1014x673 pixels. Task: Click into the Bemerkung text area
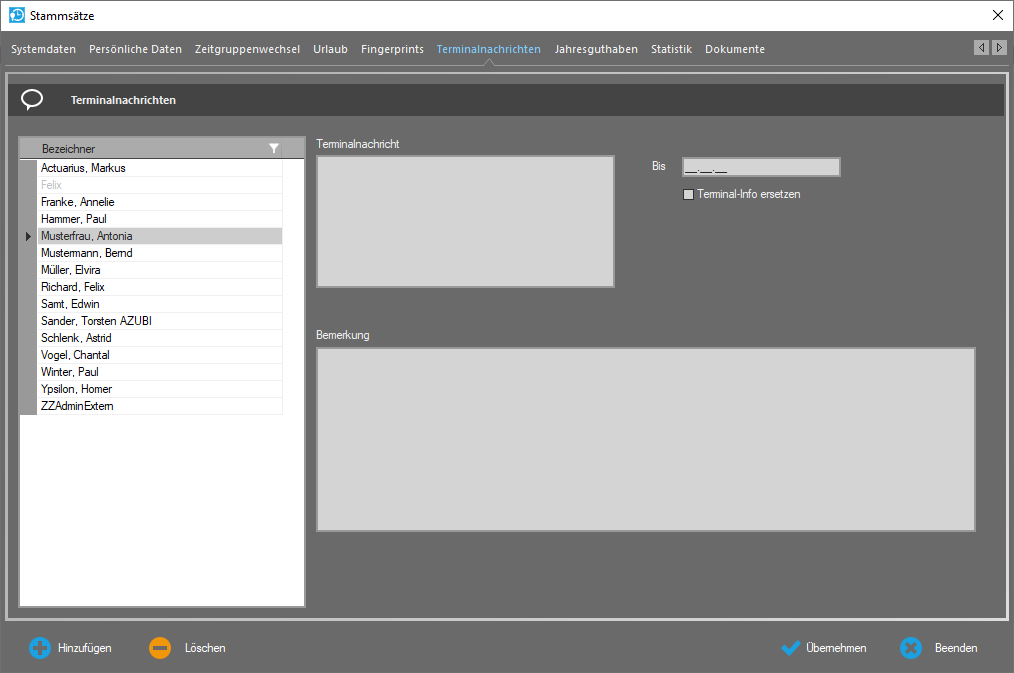pyautogui.click(x=645, y=439)
